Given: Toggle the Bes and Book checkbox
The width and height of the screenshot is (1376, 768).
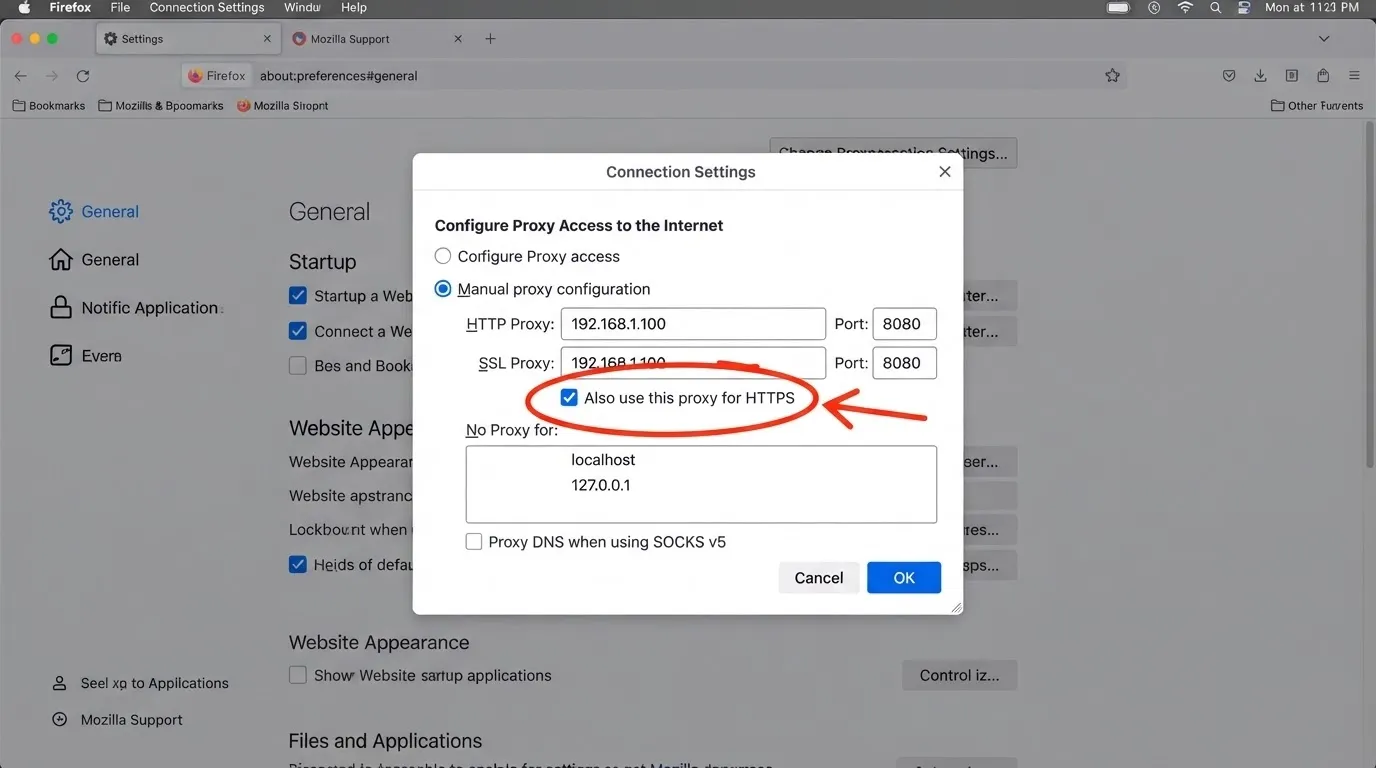Looking at the screenshot, I should pos(297,365).
